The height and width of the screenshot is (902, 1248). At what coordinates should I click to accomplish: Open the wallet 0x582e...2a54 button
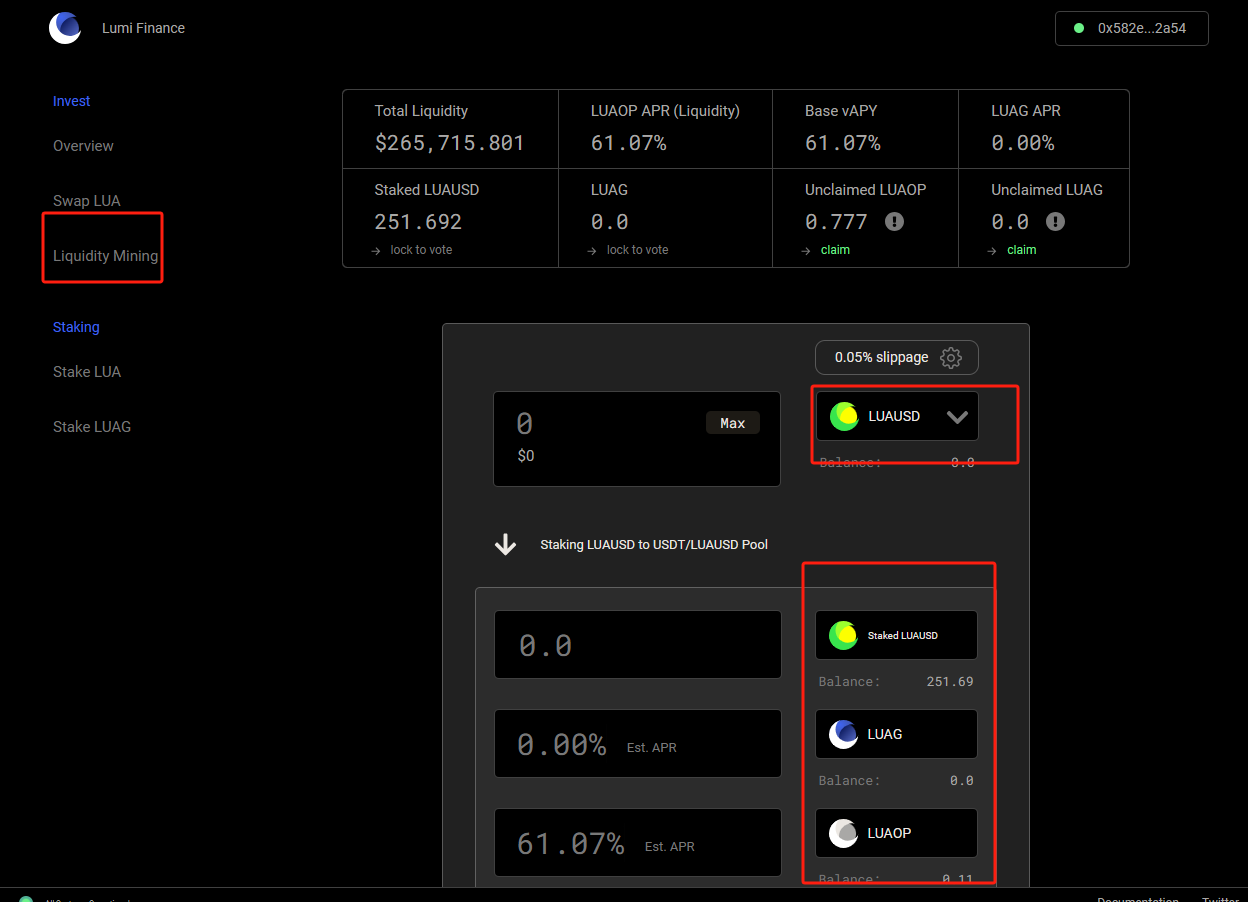point(1132,28)
